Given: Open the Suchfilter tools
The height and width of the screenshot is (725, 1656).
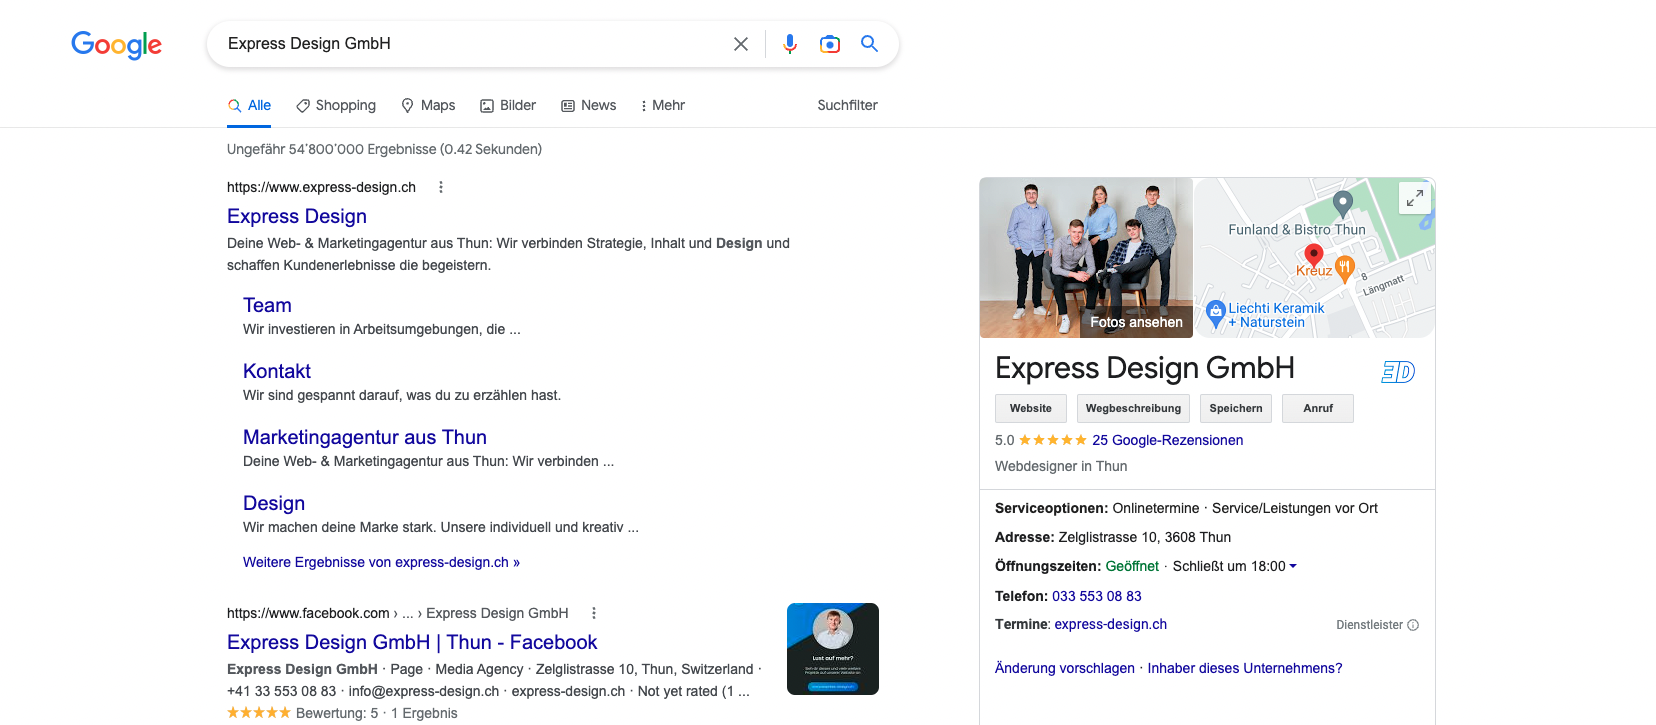Looking at the screenshot, I should (847, 105).
